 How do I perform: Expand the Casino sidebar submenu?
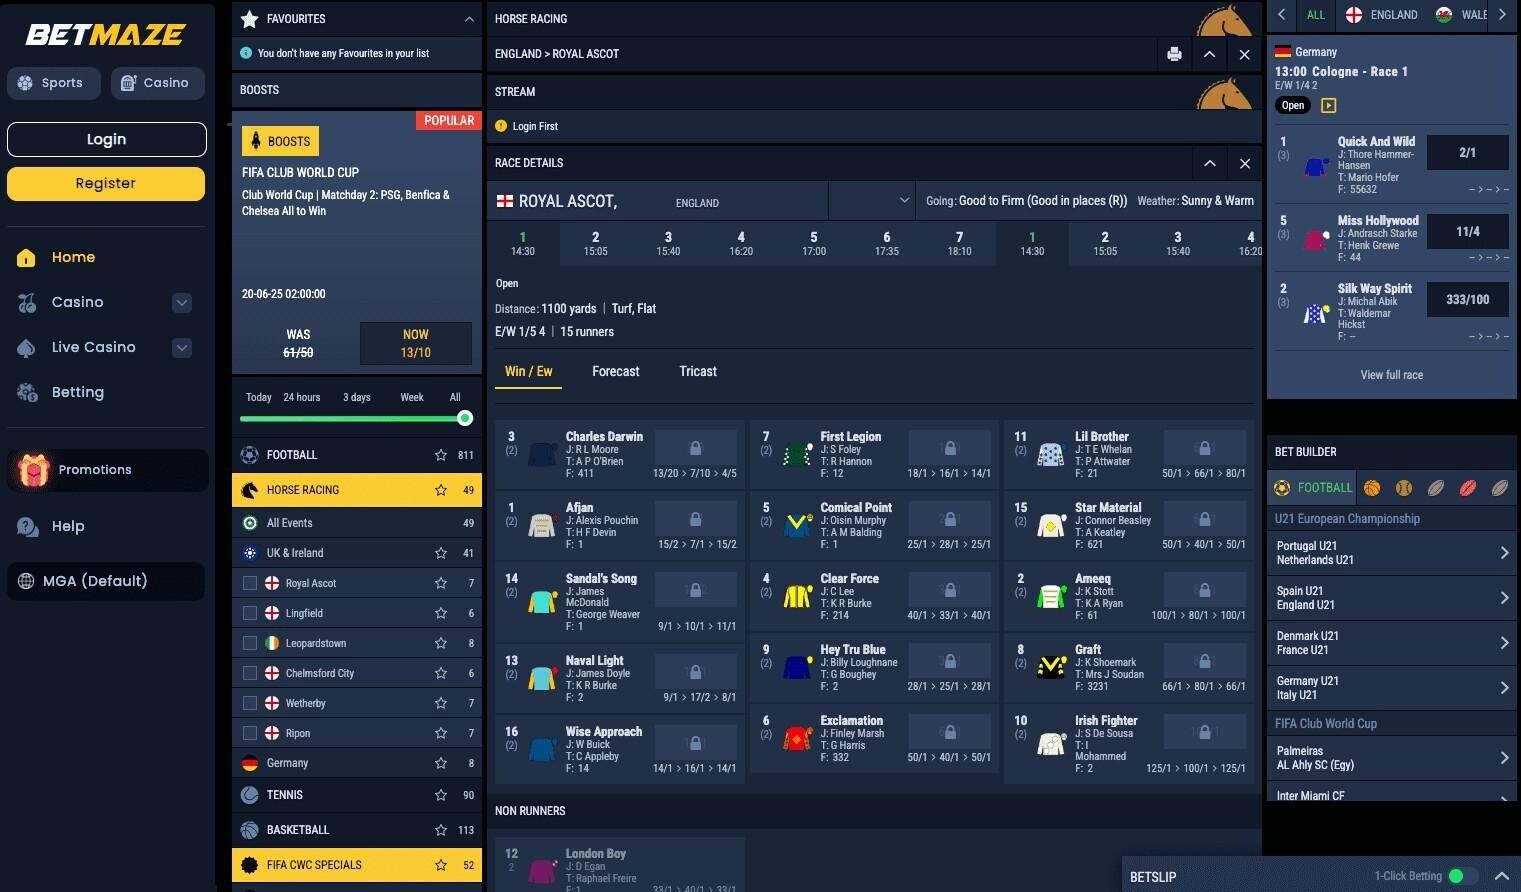coord(181,302)
